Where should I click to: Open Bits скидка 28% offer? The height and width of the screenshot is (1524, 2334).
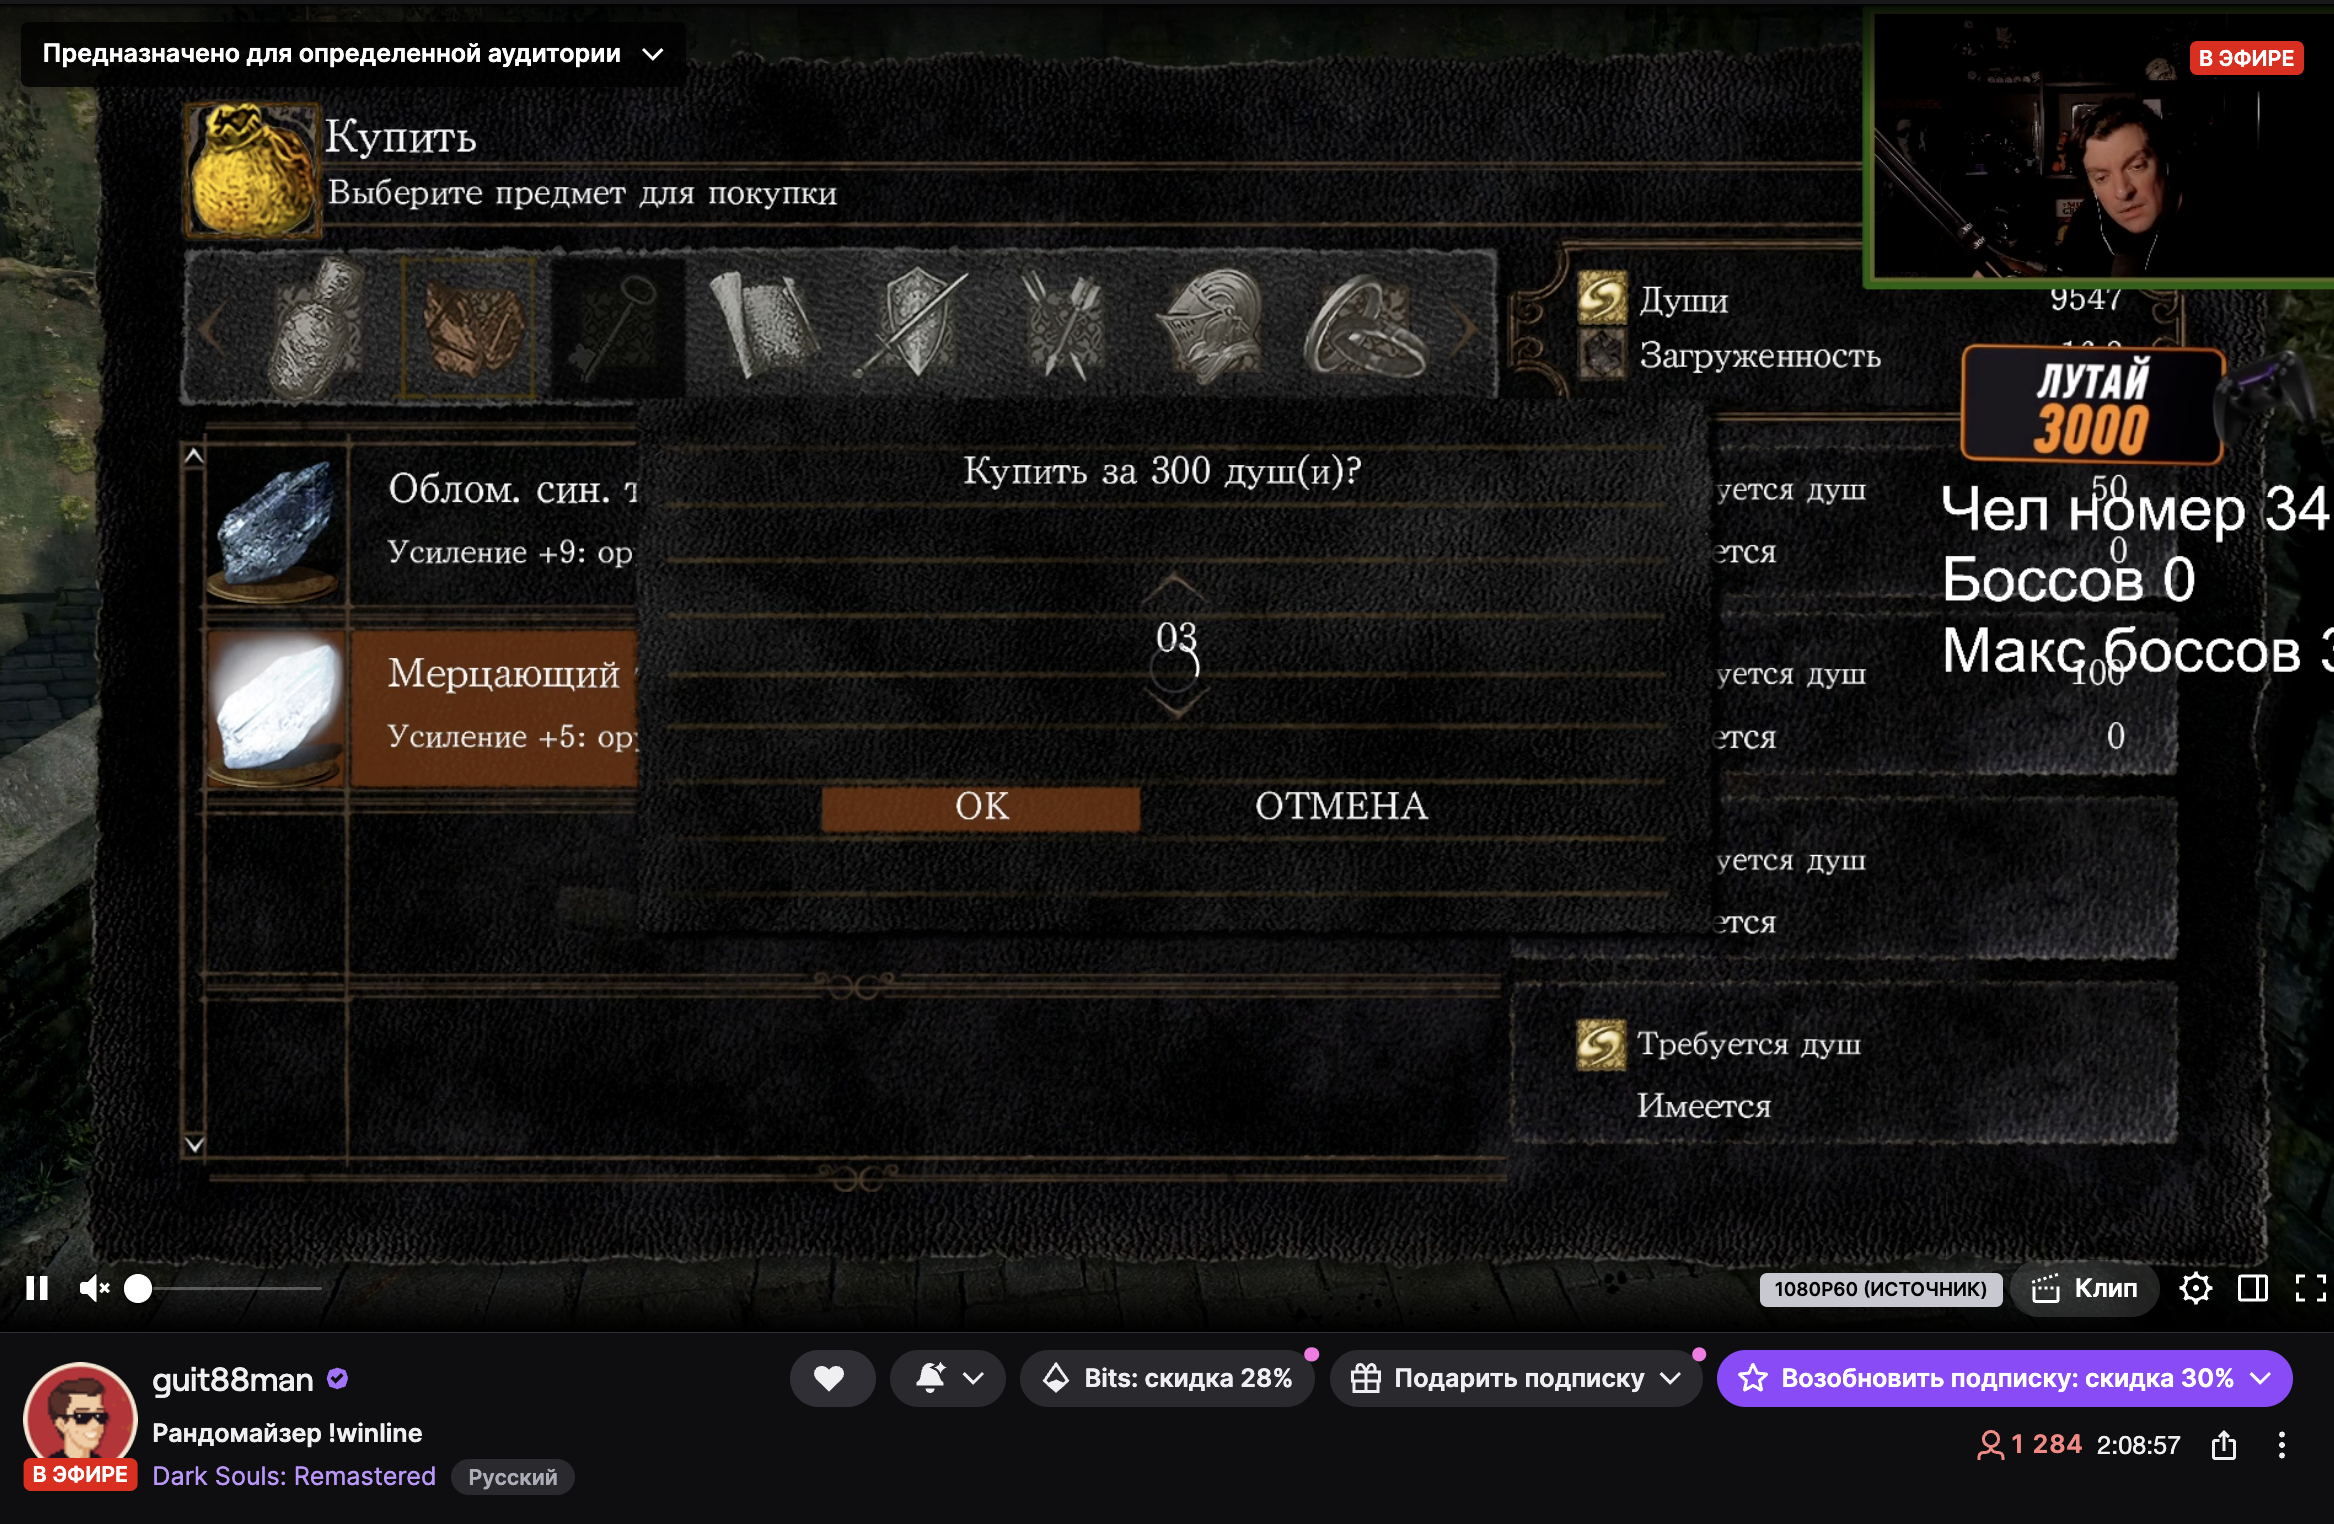pos(1168,1378)
